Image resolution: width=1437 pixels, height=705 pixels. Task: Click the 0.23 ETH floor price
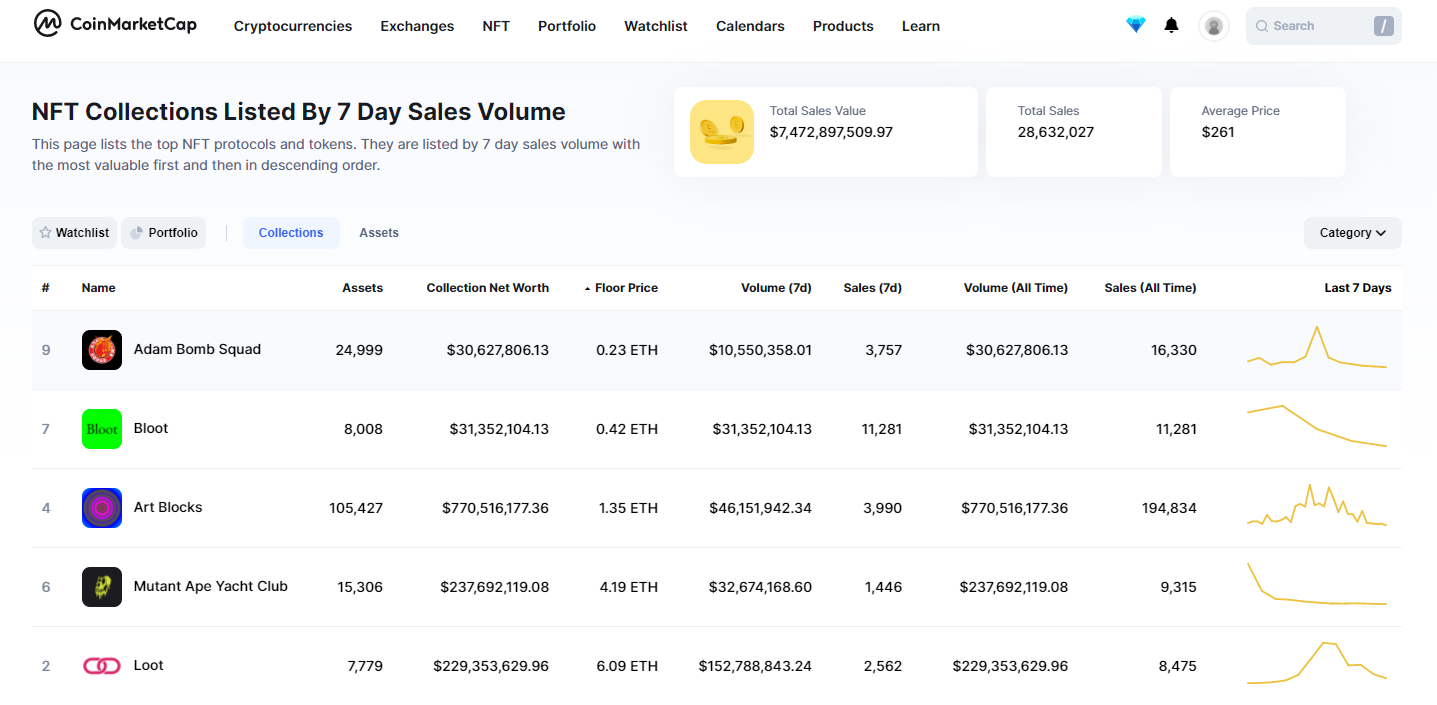627,350
